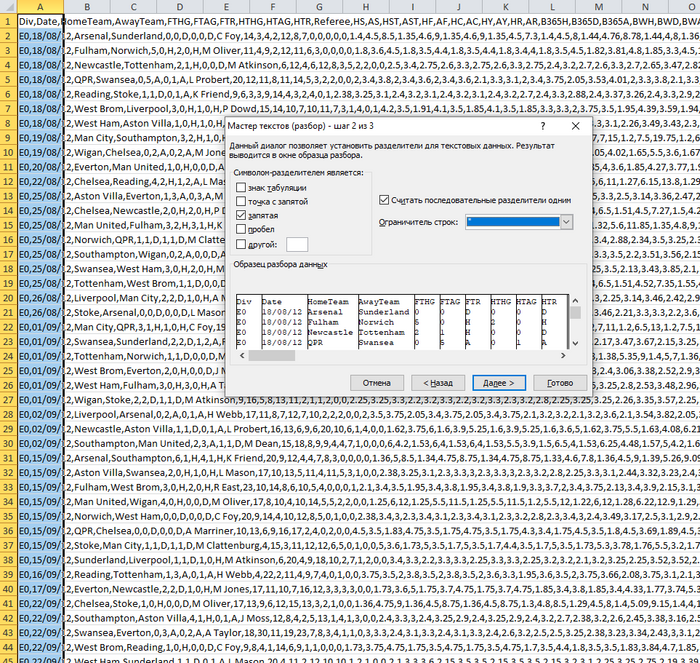The height and width of the screenshot is (663, 700).
Task: Click preview horizontal scroll left arrow
Action: 242,356
